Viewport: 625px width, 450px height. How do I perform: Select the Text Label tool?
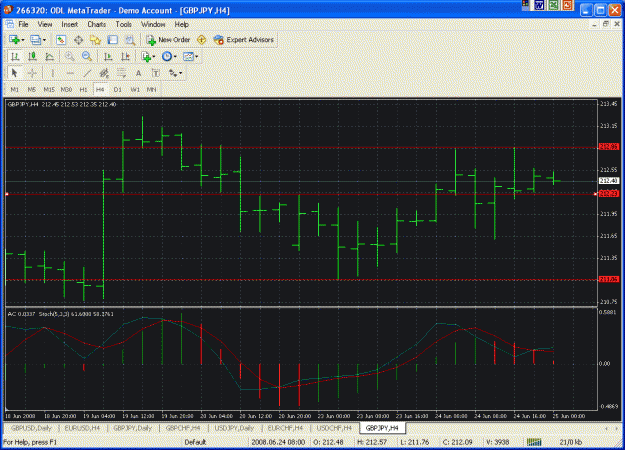coord(156,73)
